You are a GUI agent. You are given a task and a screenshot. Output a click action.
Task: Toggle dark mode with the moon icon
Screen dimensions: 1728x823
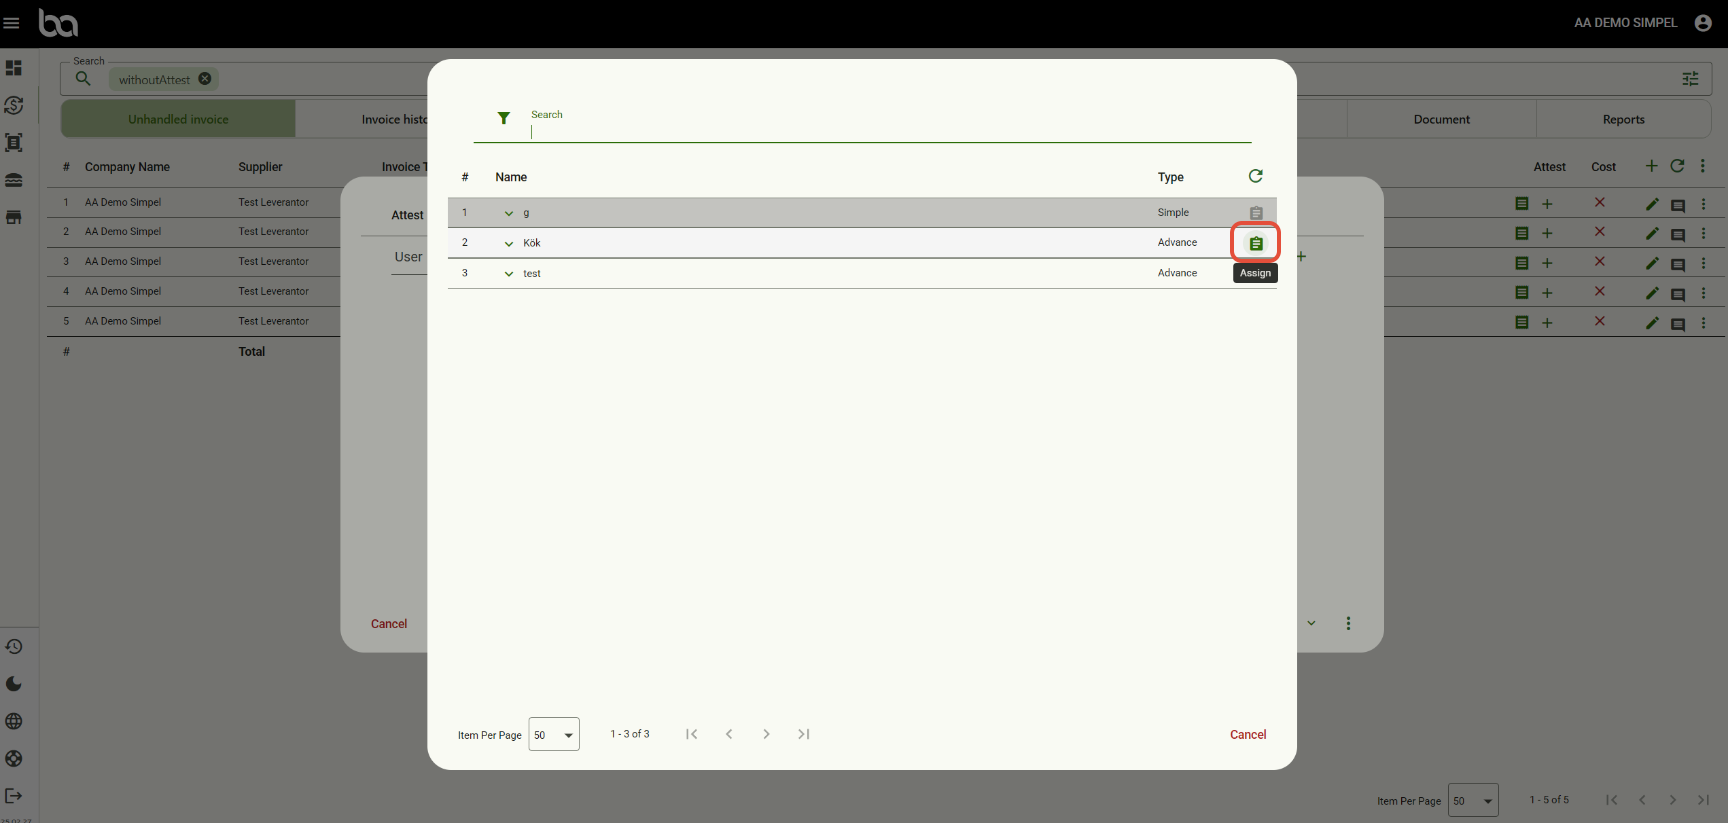(x=14, y=684)
